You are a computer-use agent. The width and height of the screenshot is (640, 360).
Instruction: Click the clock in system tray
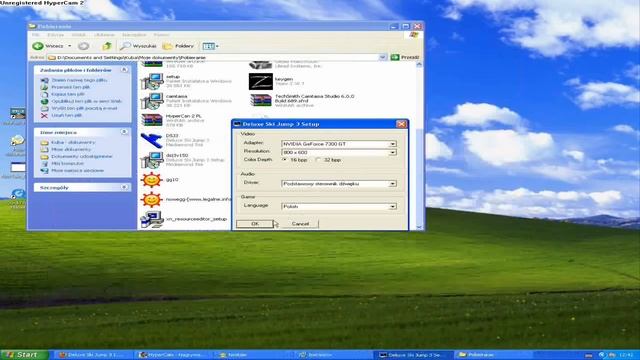coord(626,355)
